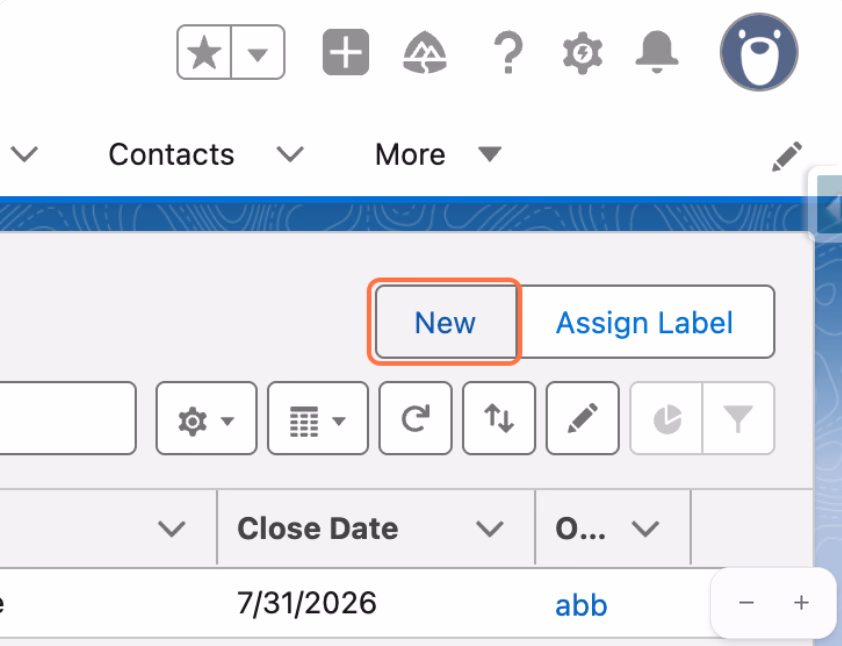Click the abb owner link
This screenshot has width=842, height=646.
coord(581,605)
